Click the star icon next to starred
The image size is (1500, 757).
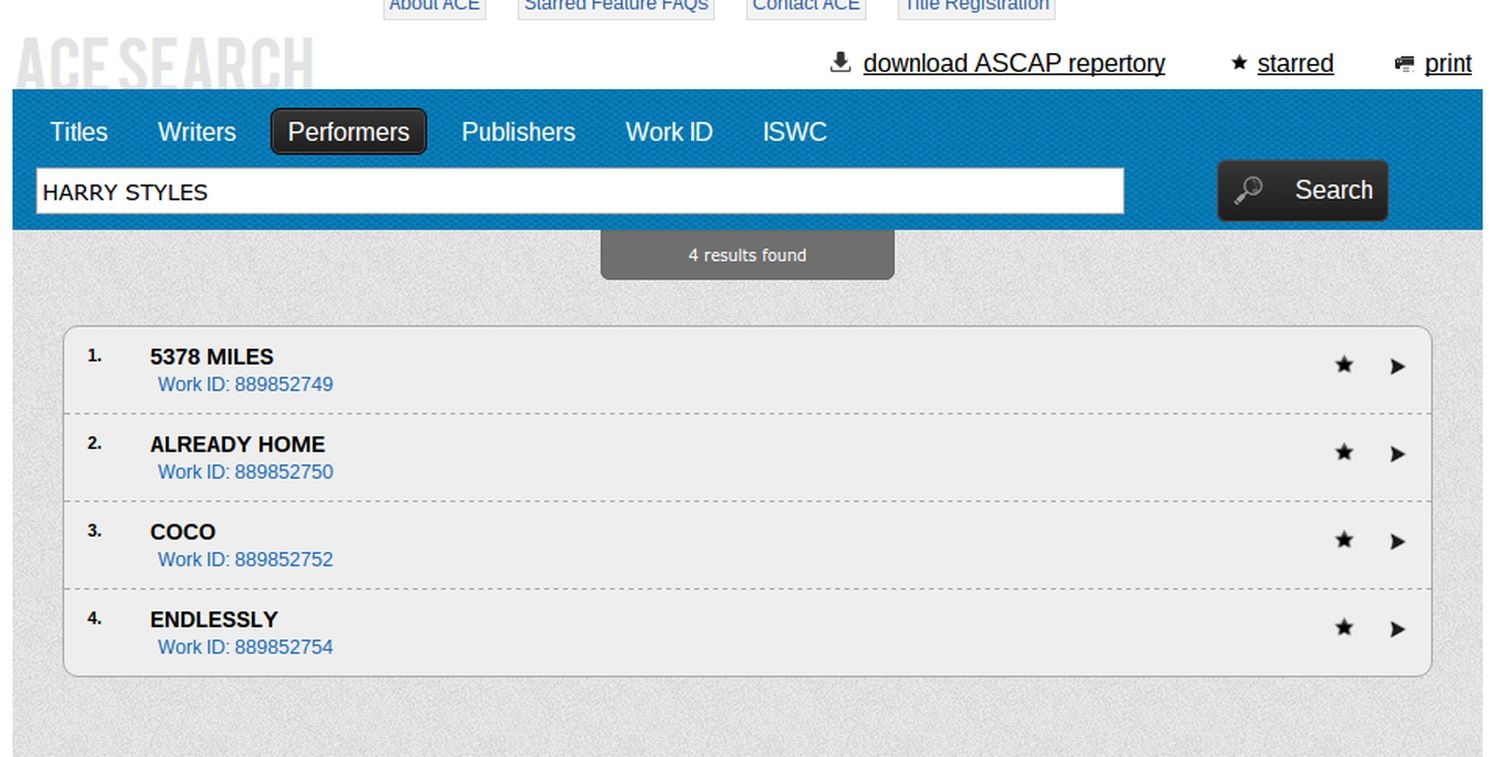[x=1239, y=63]
